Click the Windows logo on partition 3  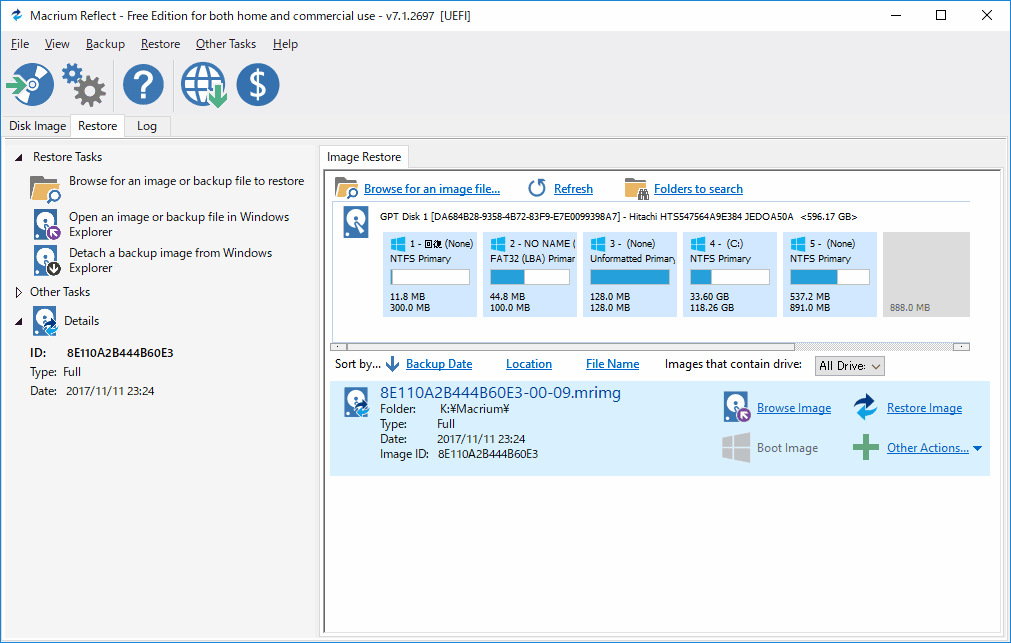598,244
